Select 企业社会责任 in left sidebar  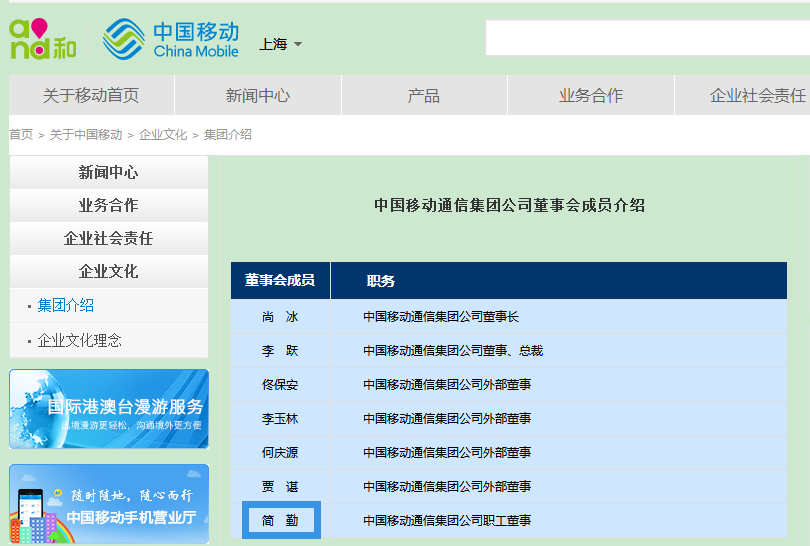pos(108,239)
